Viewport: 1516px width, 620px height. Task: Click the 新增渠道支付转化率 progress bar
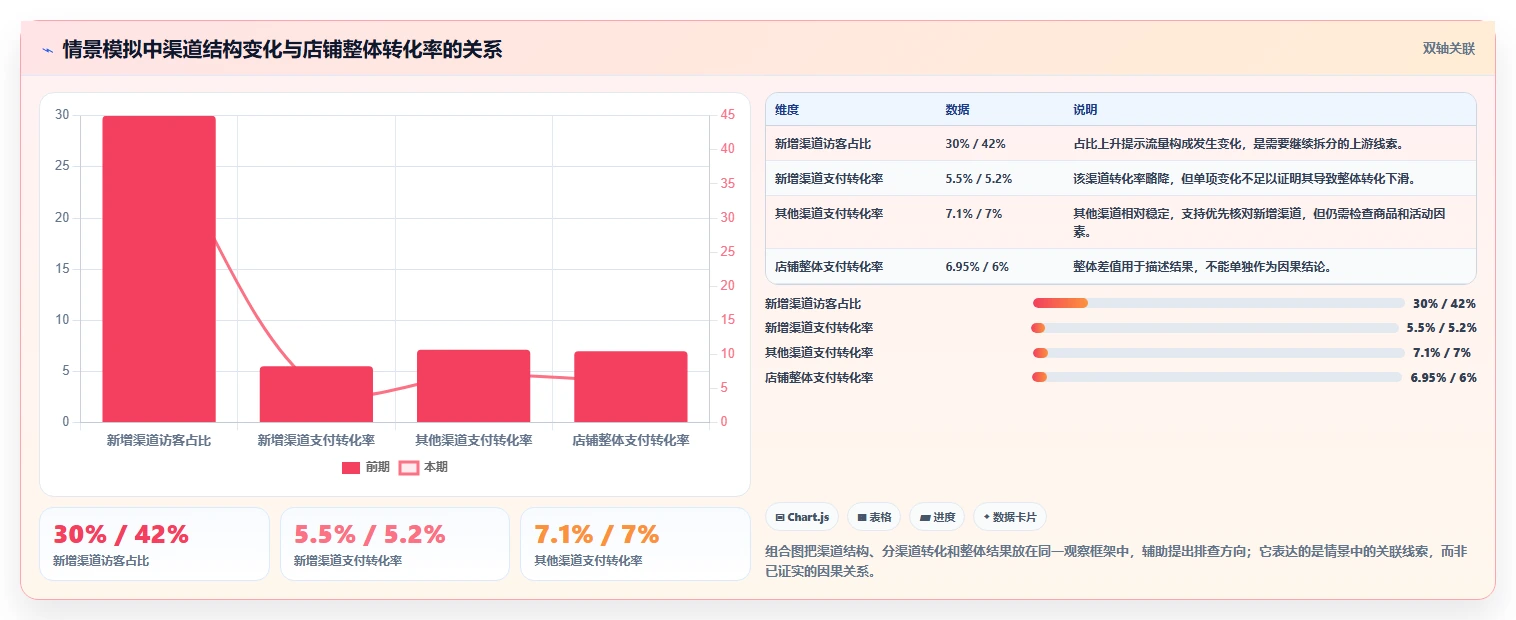click(x=1215, y=328)
